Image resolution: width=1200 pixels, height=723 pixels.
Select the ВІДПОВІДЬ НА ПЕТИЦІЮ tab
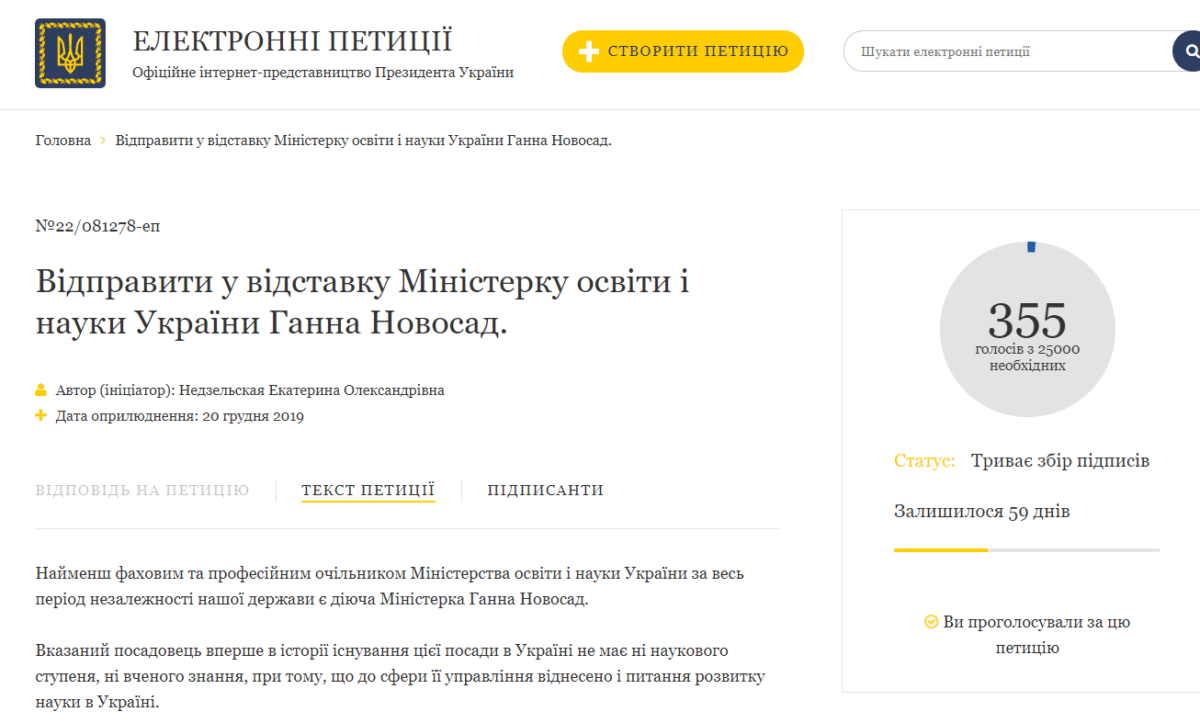142,490
